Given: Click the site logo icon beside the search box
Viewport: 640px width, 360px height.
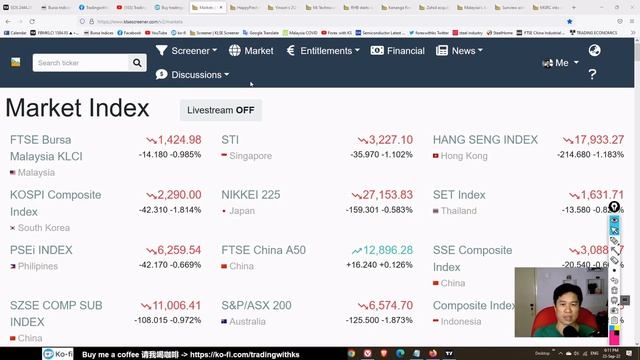Looking at the screenshot, I should tap(16, 62).
